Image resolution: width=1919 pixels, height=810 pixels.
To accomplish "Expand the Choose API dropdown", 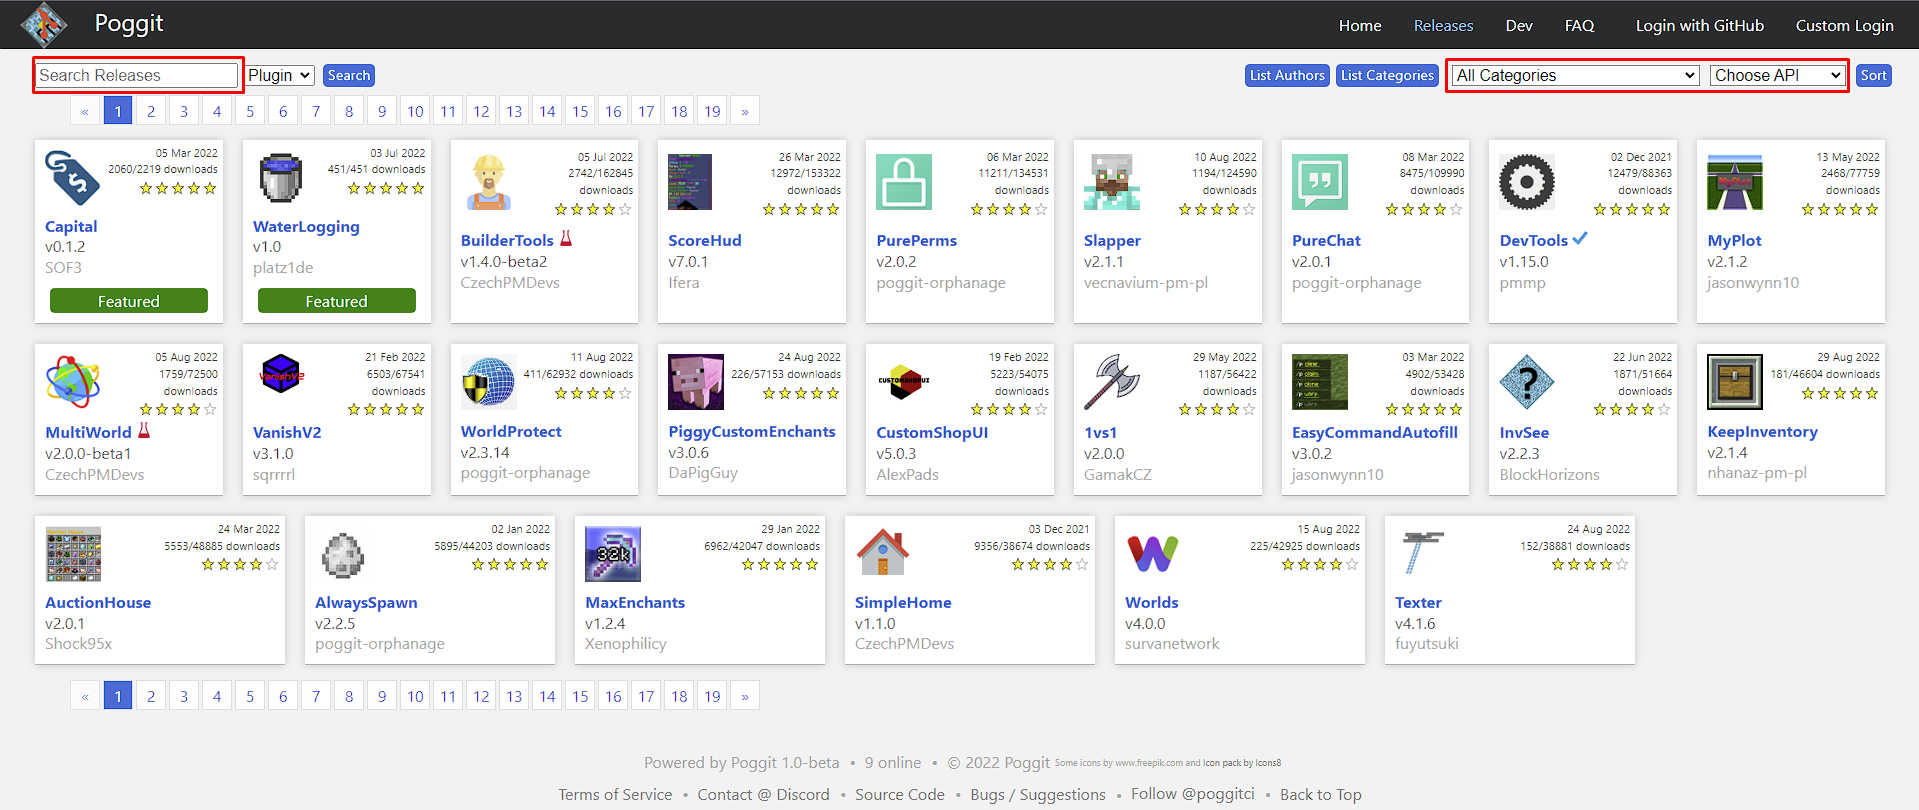I will coord(1778,75).
